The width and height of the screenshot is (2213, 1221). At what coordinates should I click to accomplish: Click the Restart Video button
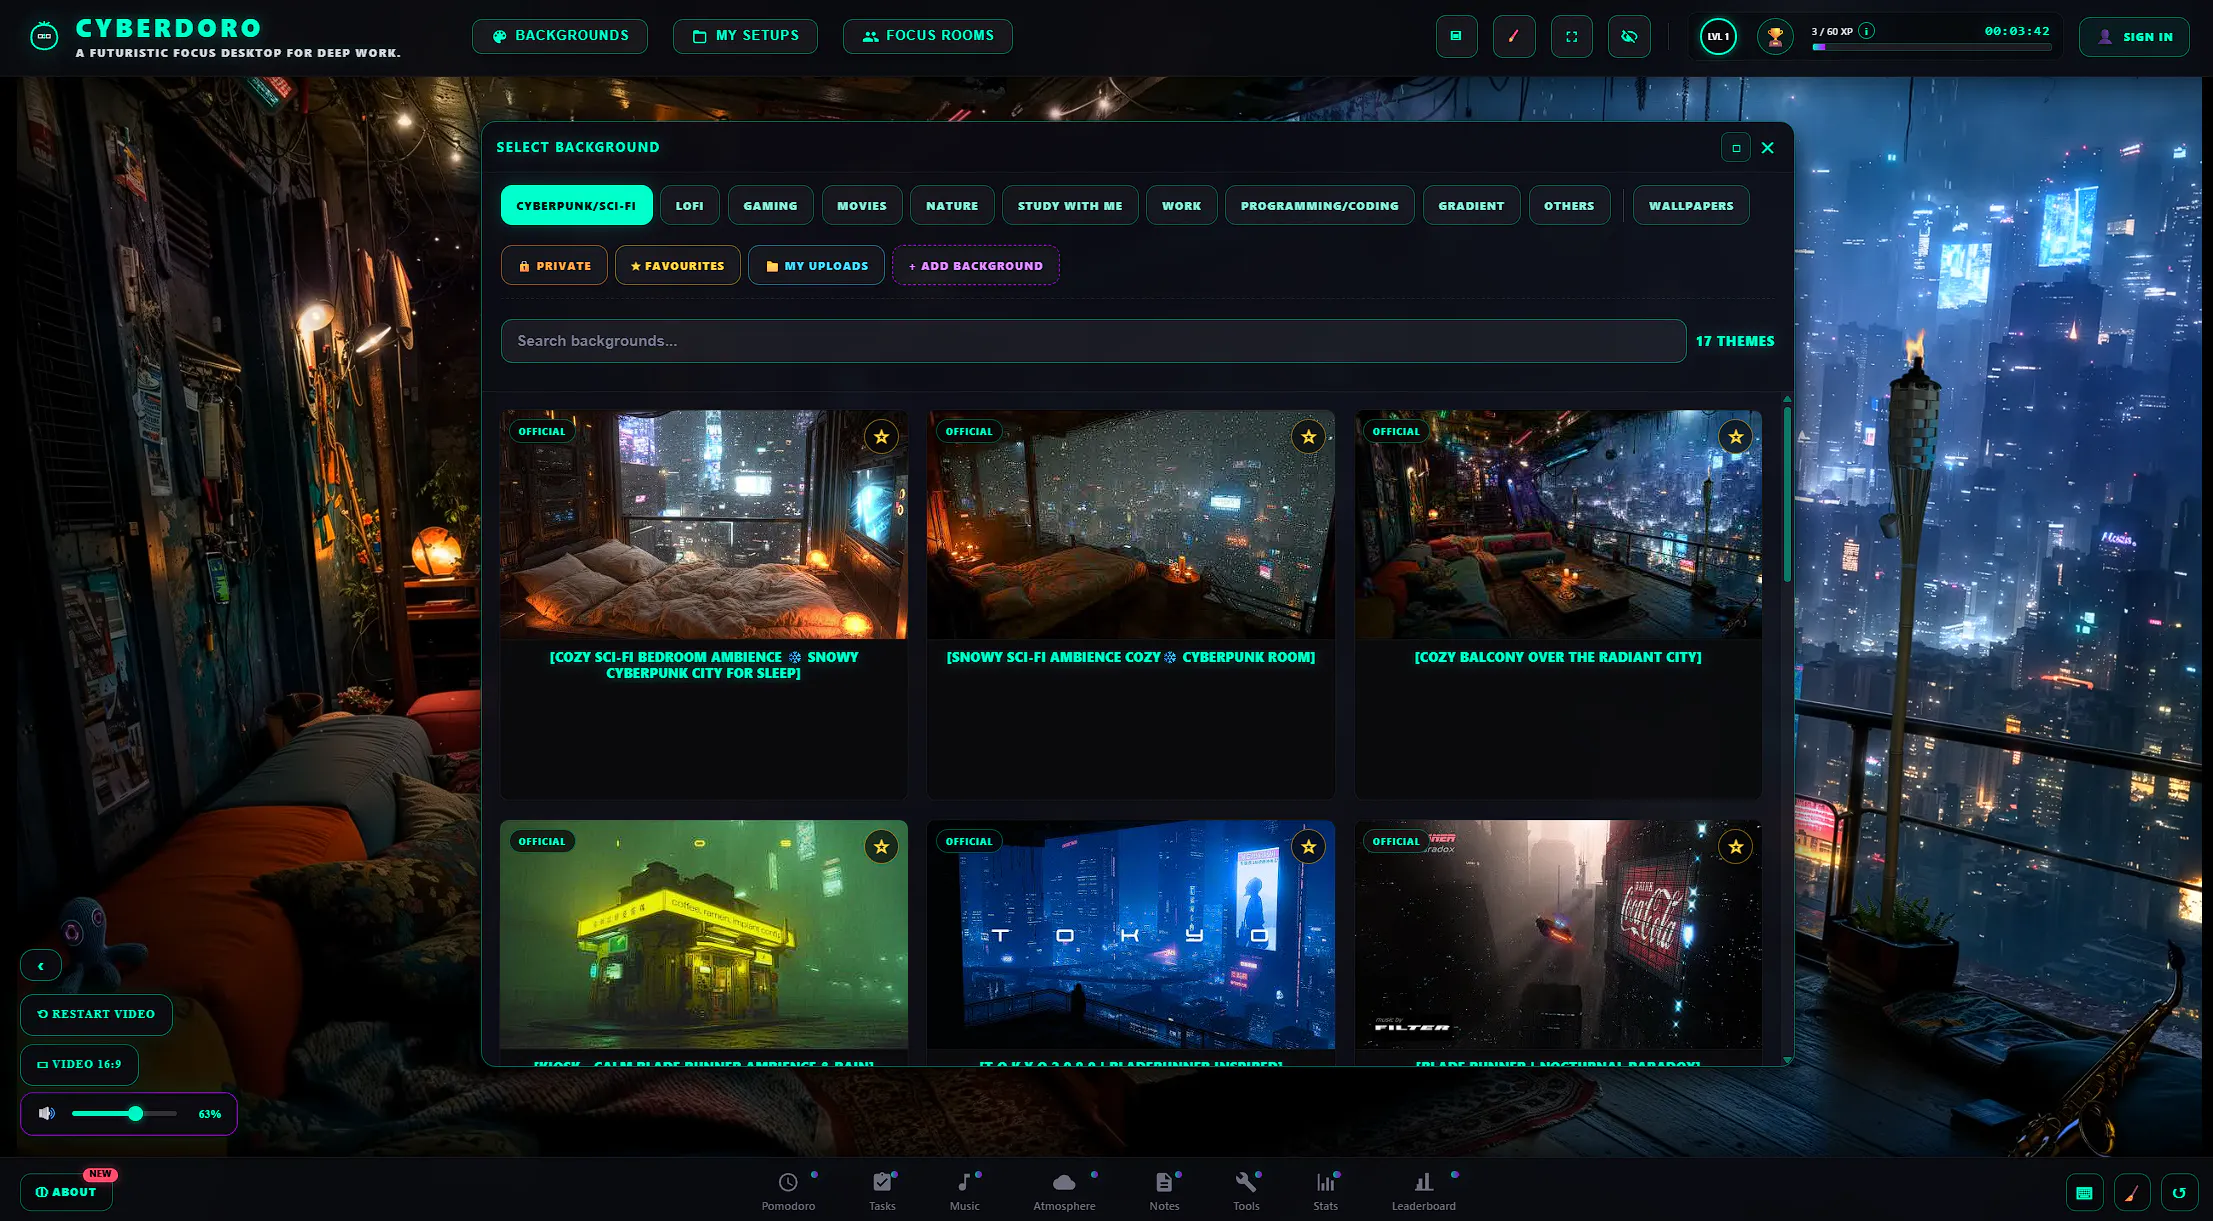pyautogui.click(x=96, y=1014)
